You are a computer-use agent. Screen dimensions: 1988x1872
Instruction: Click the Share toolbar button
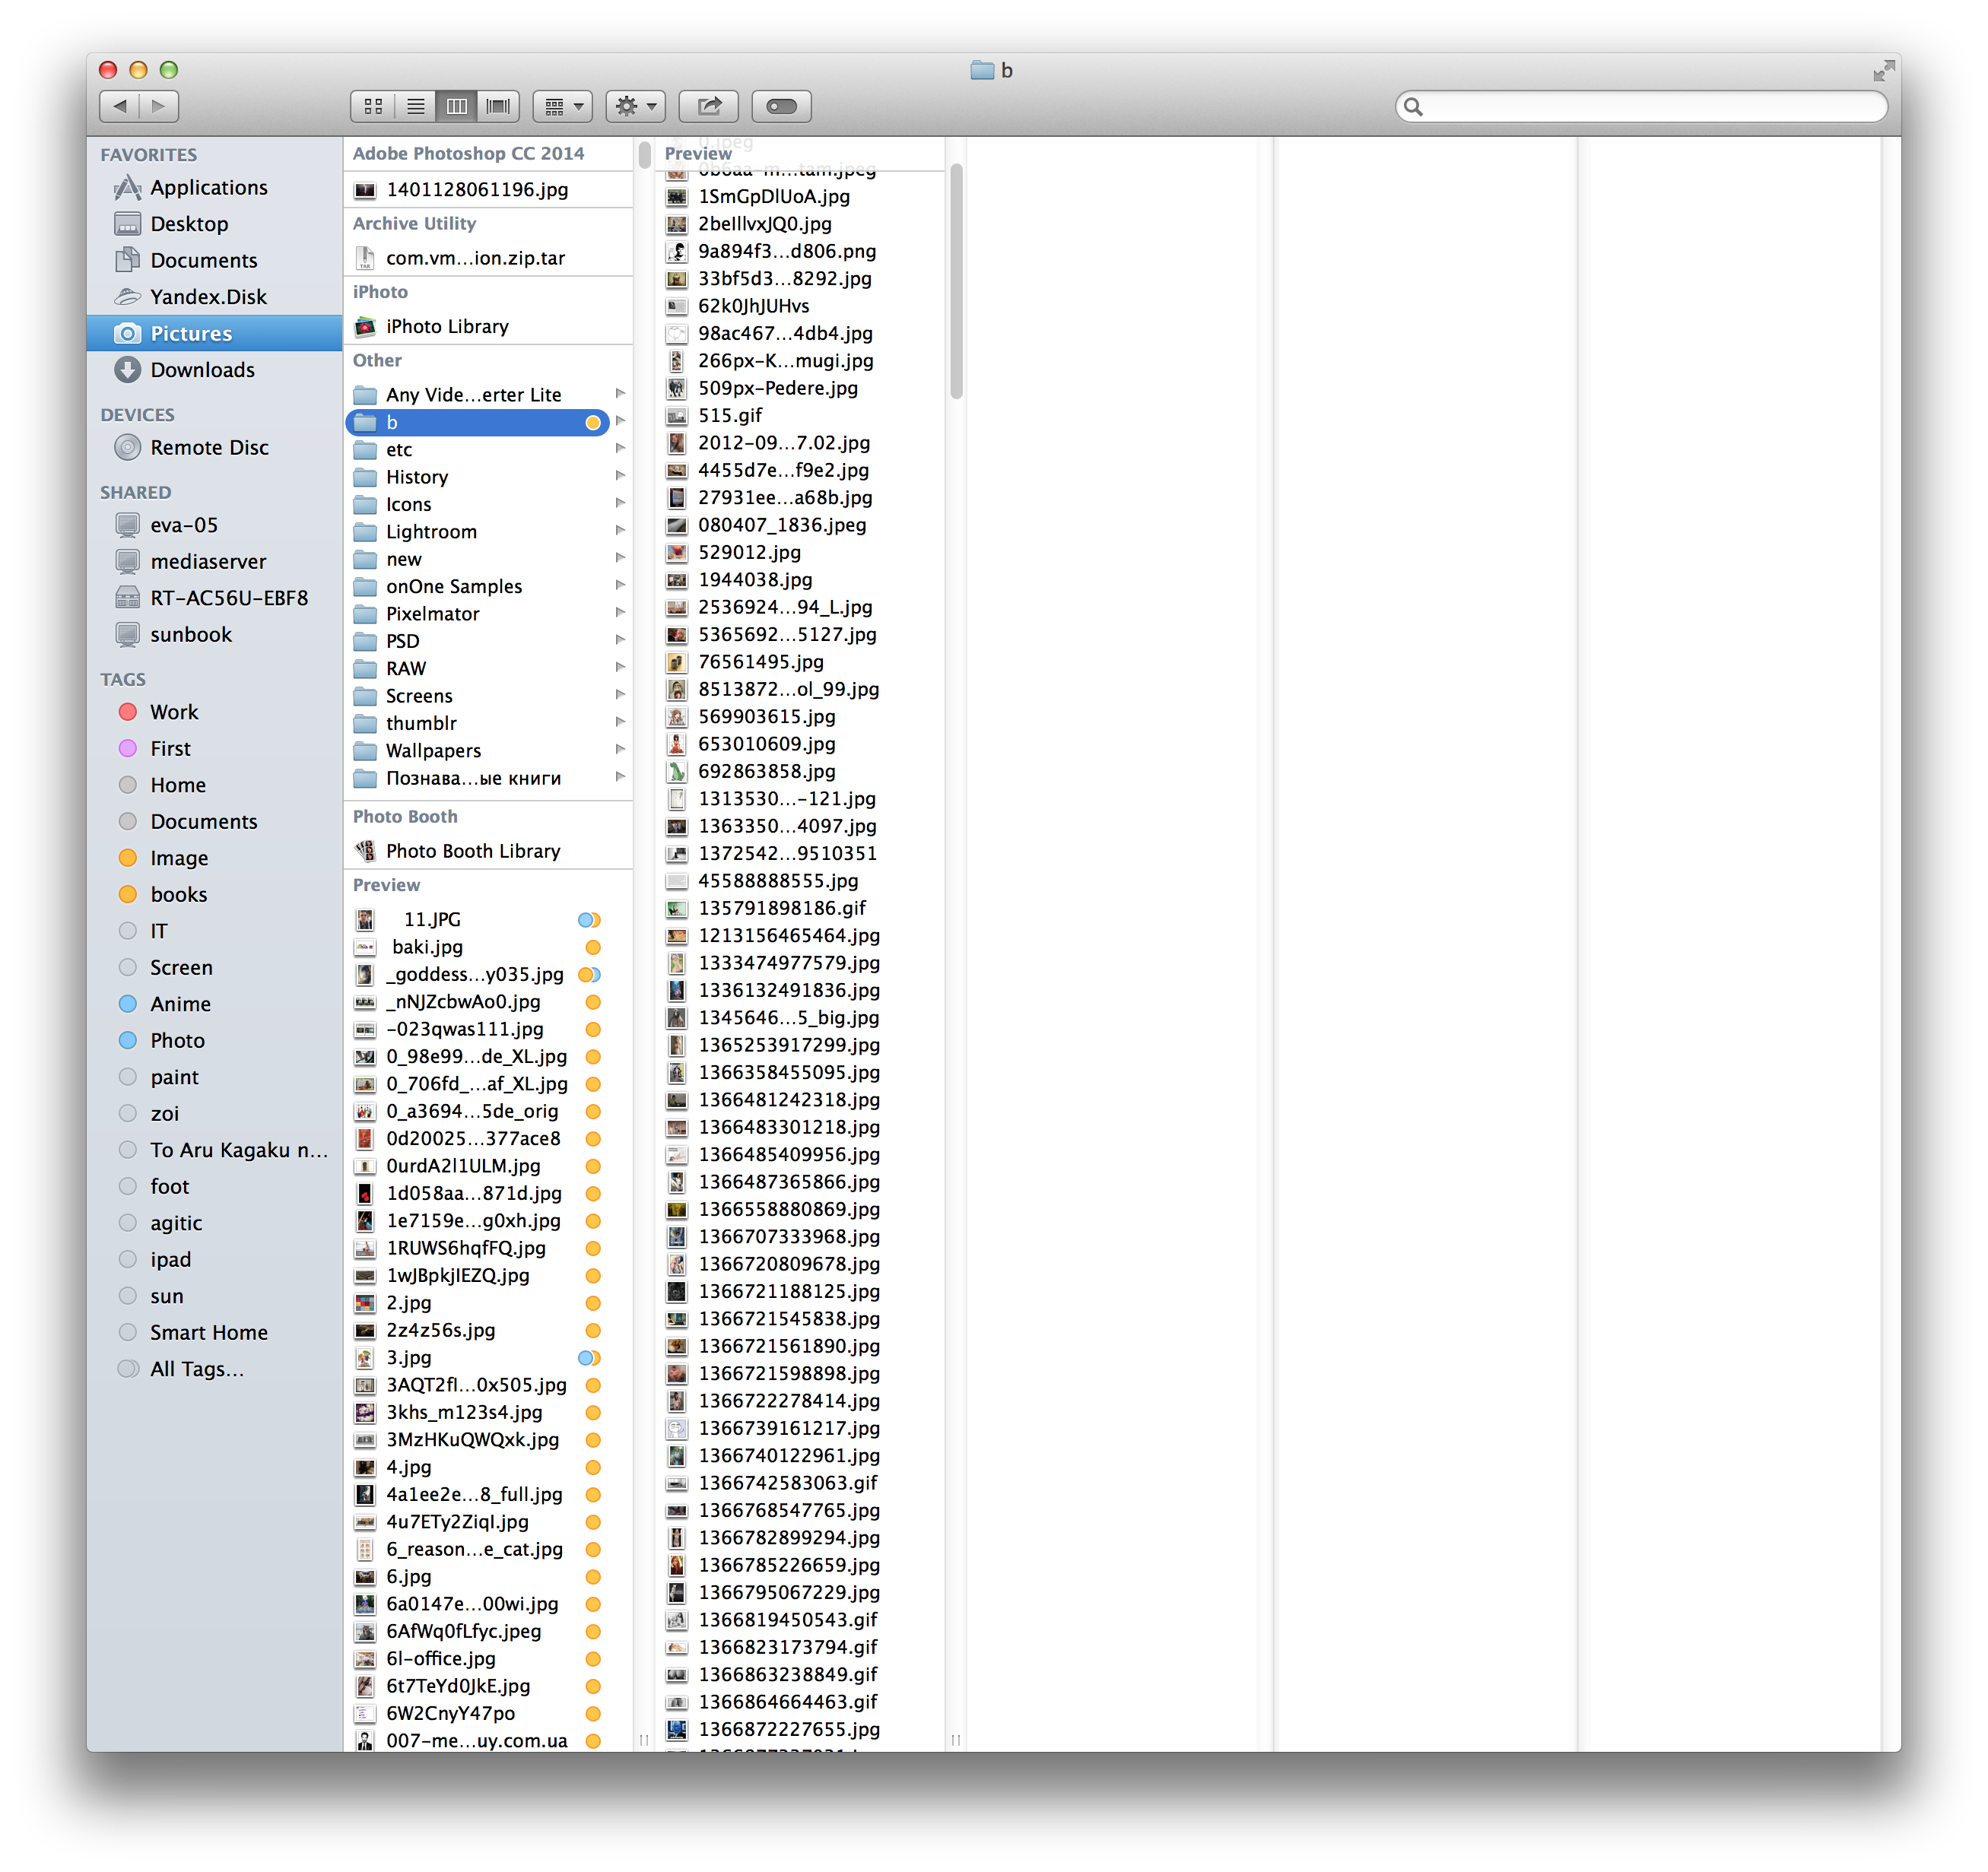pyautogui.click(x=708, y=106)
